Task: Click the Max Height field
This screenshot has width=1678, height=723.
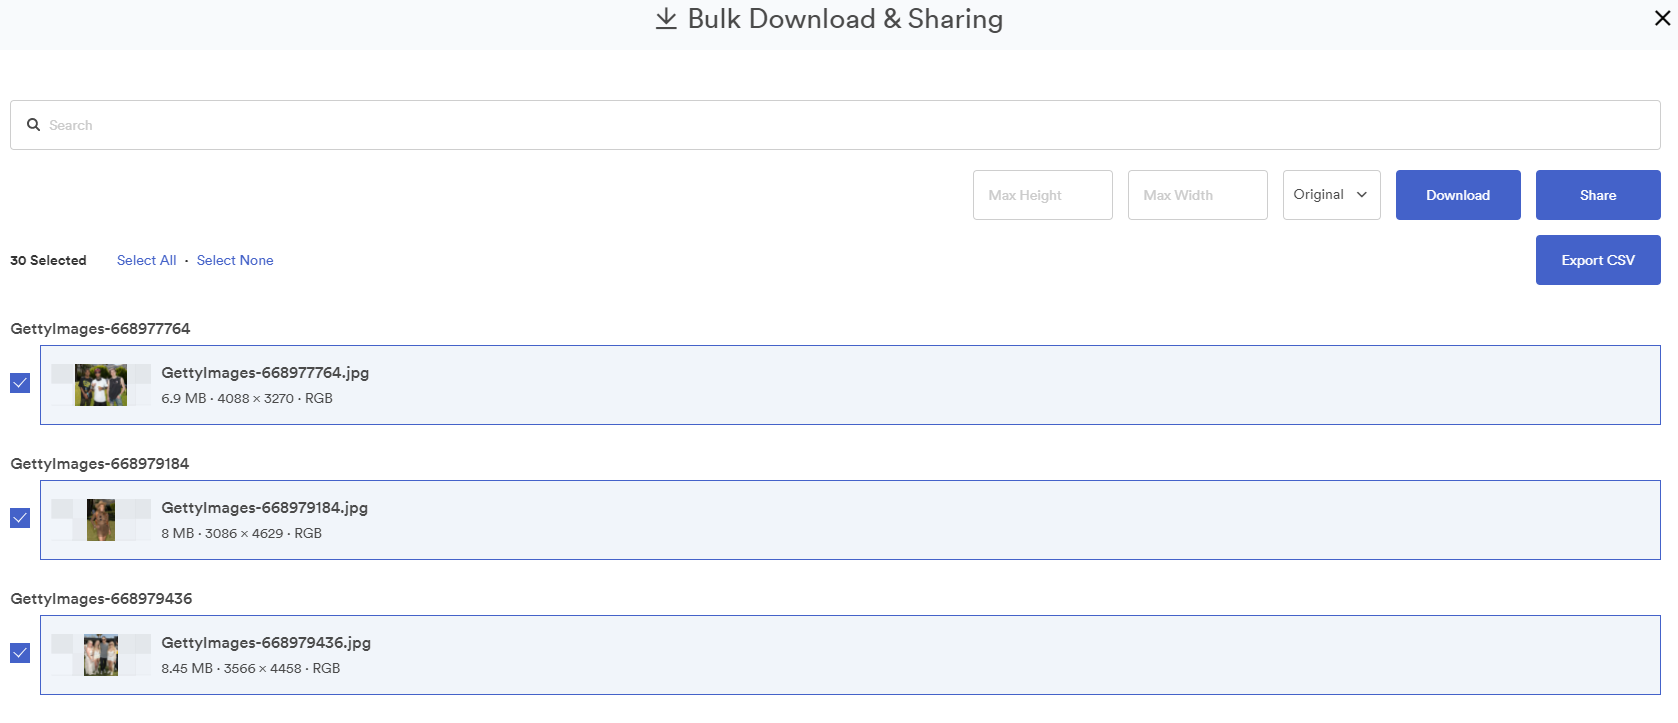Action: (1042, 195)
